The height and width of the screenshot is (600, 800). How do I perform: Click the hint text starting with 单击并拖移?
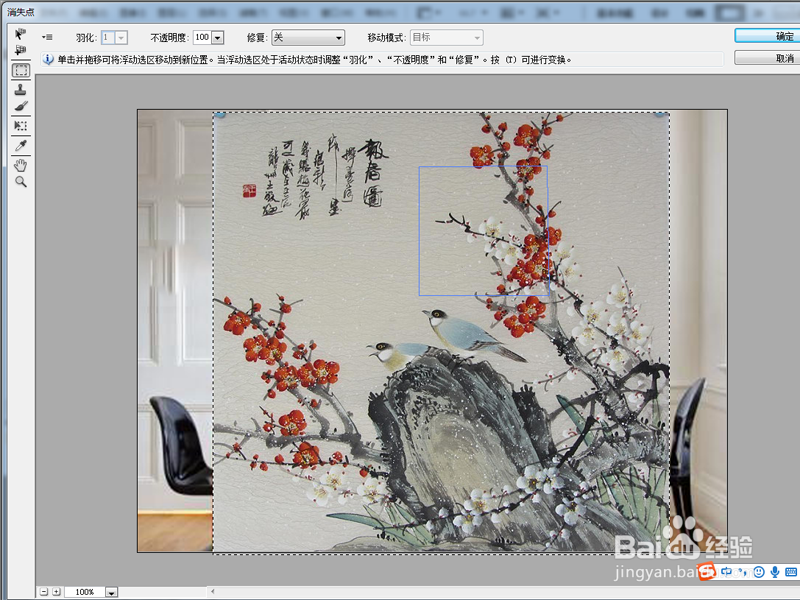[313, 60]
